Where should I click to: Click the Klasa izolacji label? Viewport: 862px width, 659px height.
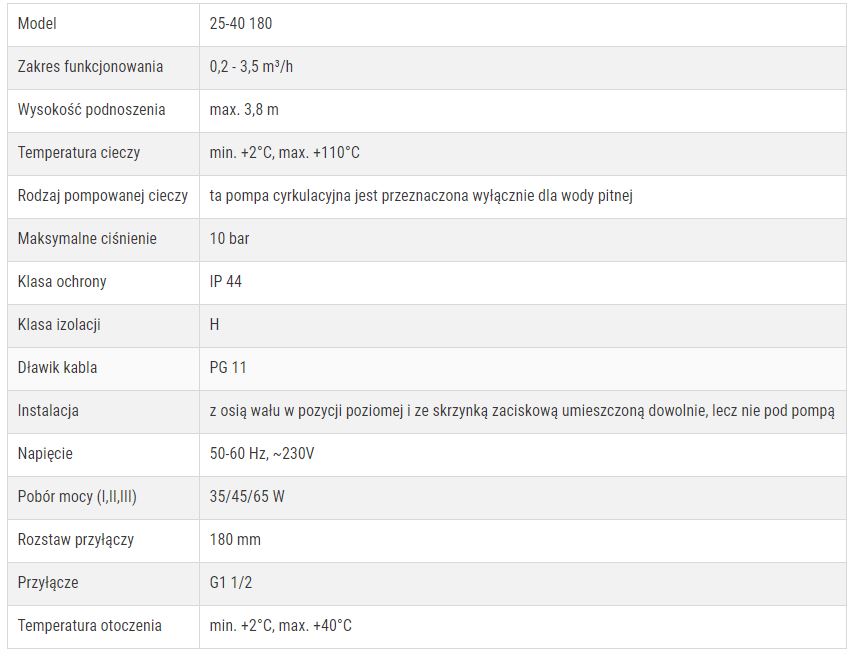(59, 324)
